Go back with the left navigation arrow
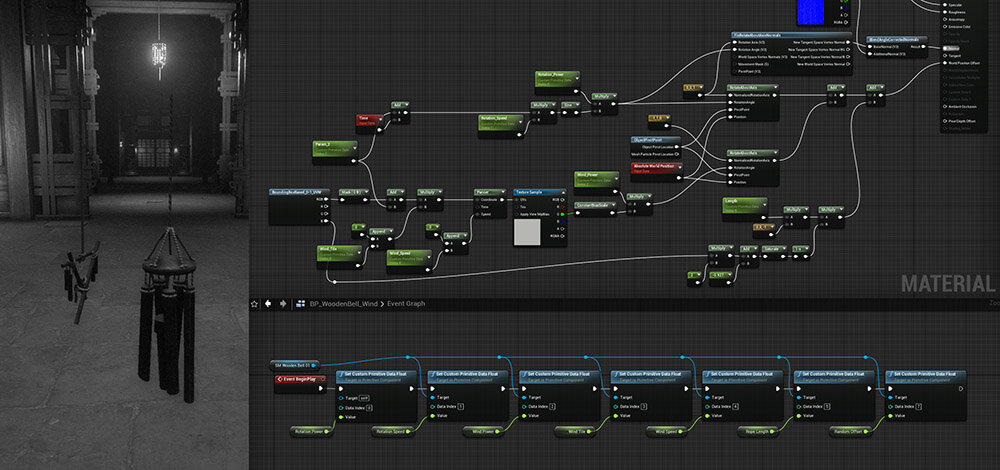The image size is (1000, 470). pyautogui.click(x=268, y=304)
